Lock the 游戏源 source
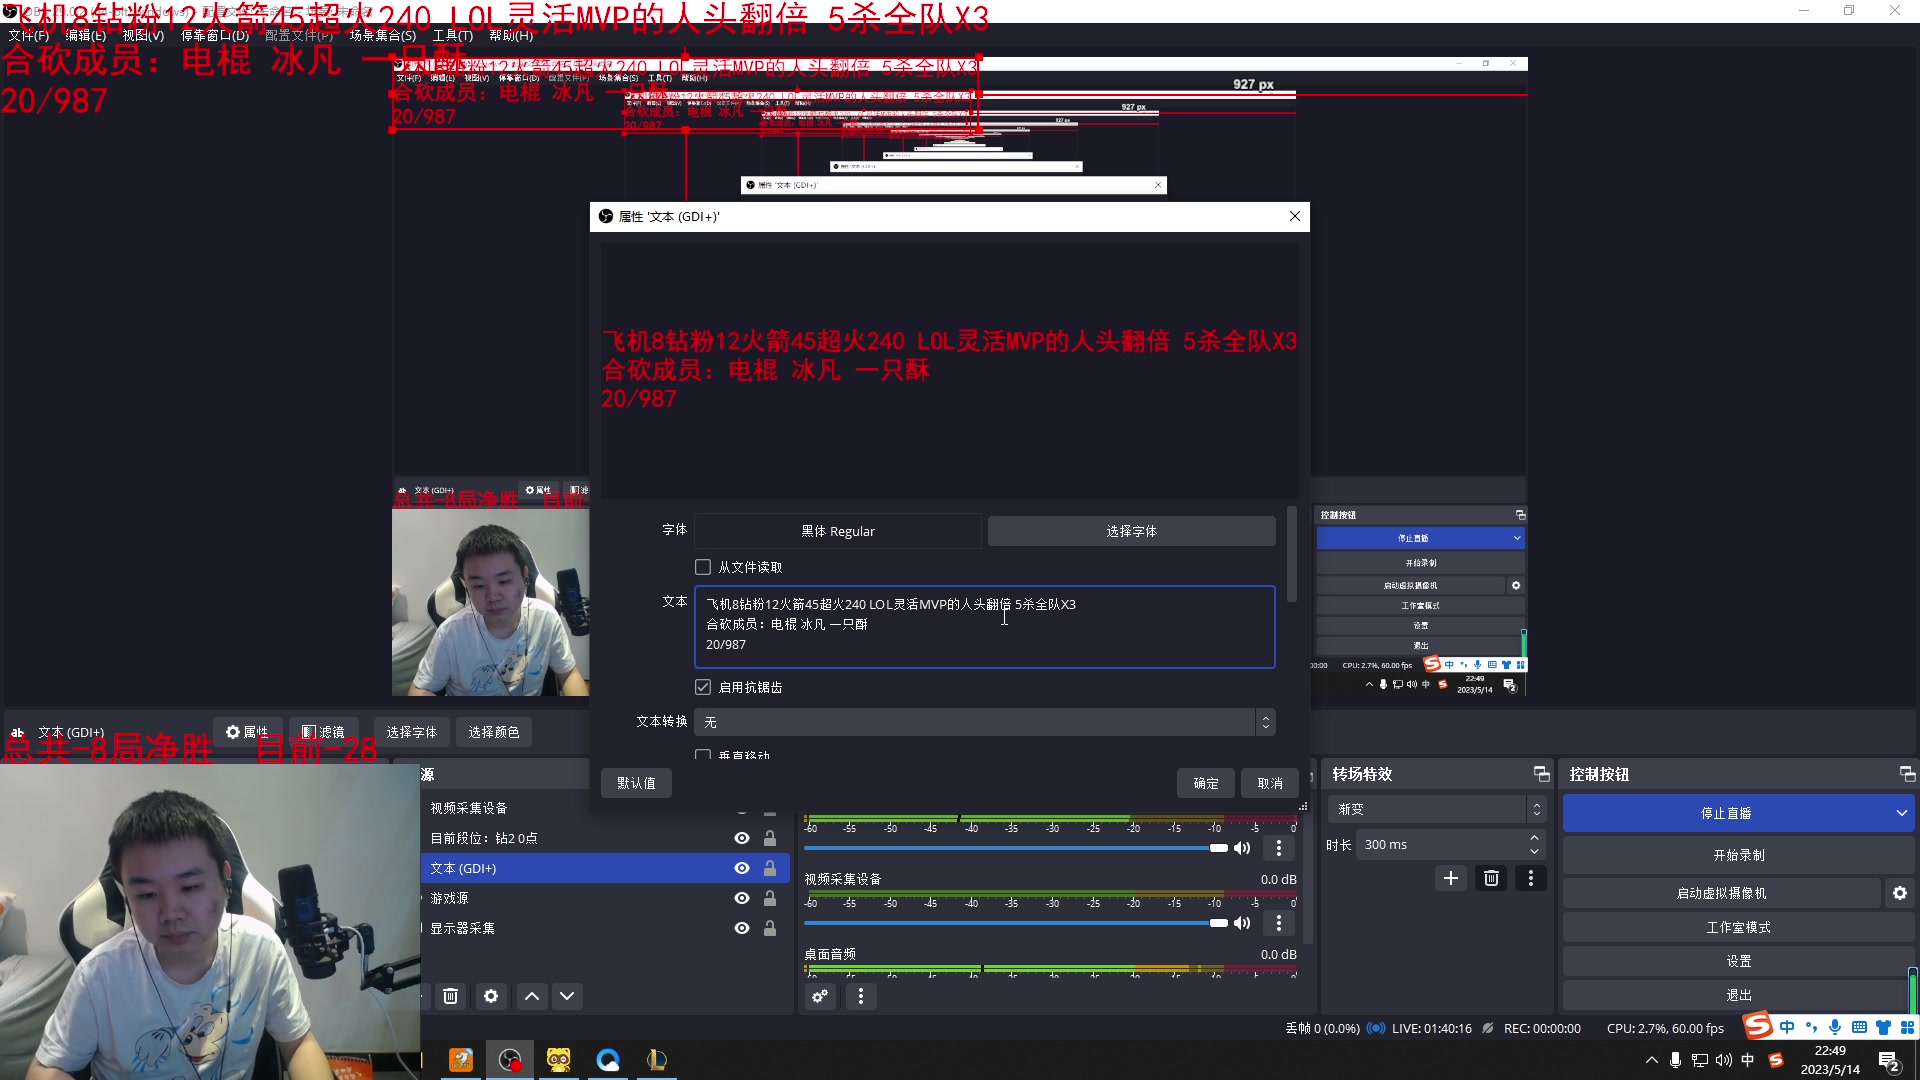 770,898
